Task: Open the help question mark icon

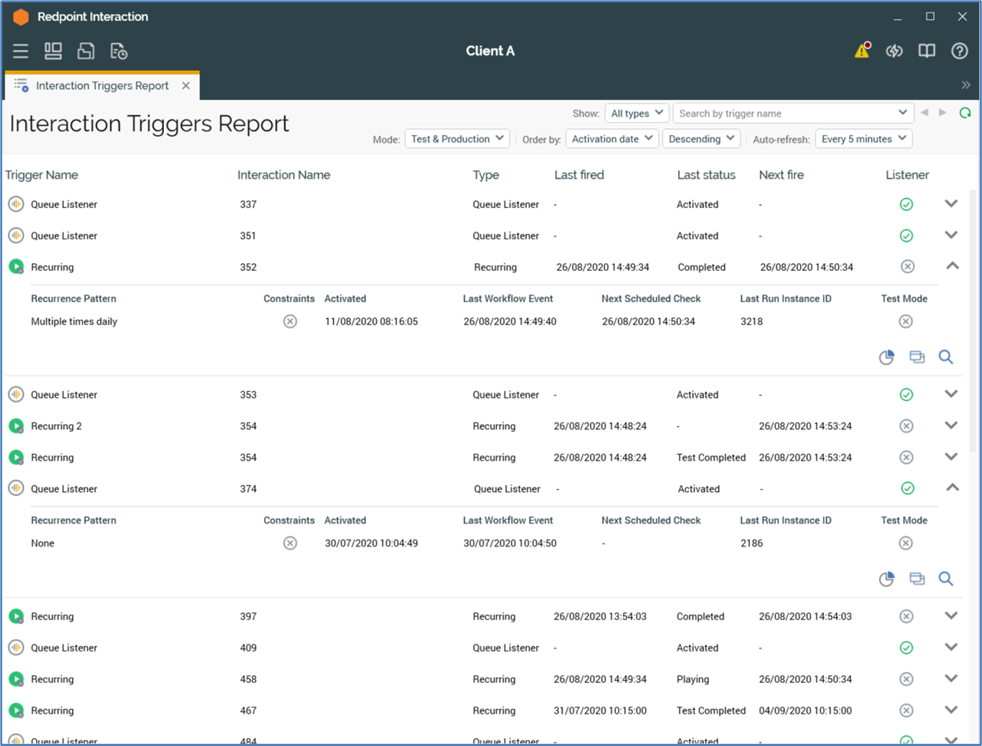Action: pyautogui.click(x=959, y=51)
